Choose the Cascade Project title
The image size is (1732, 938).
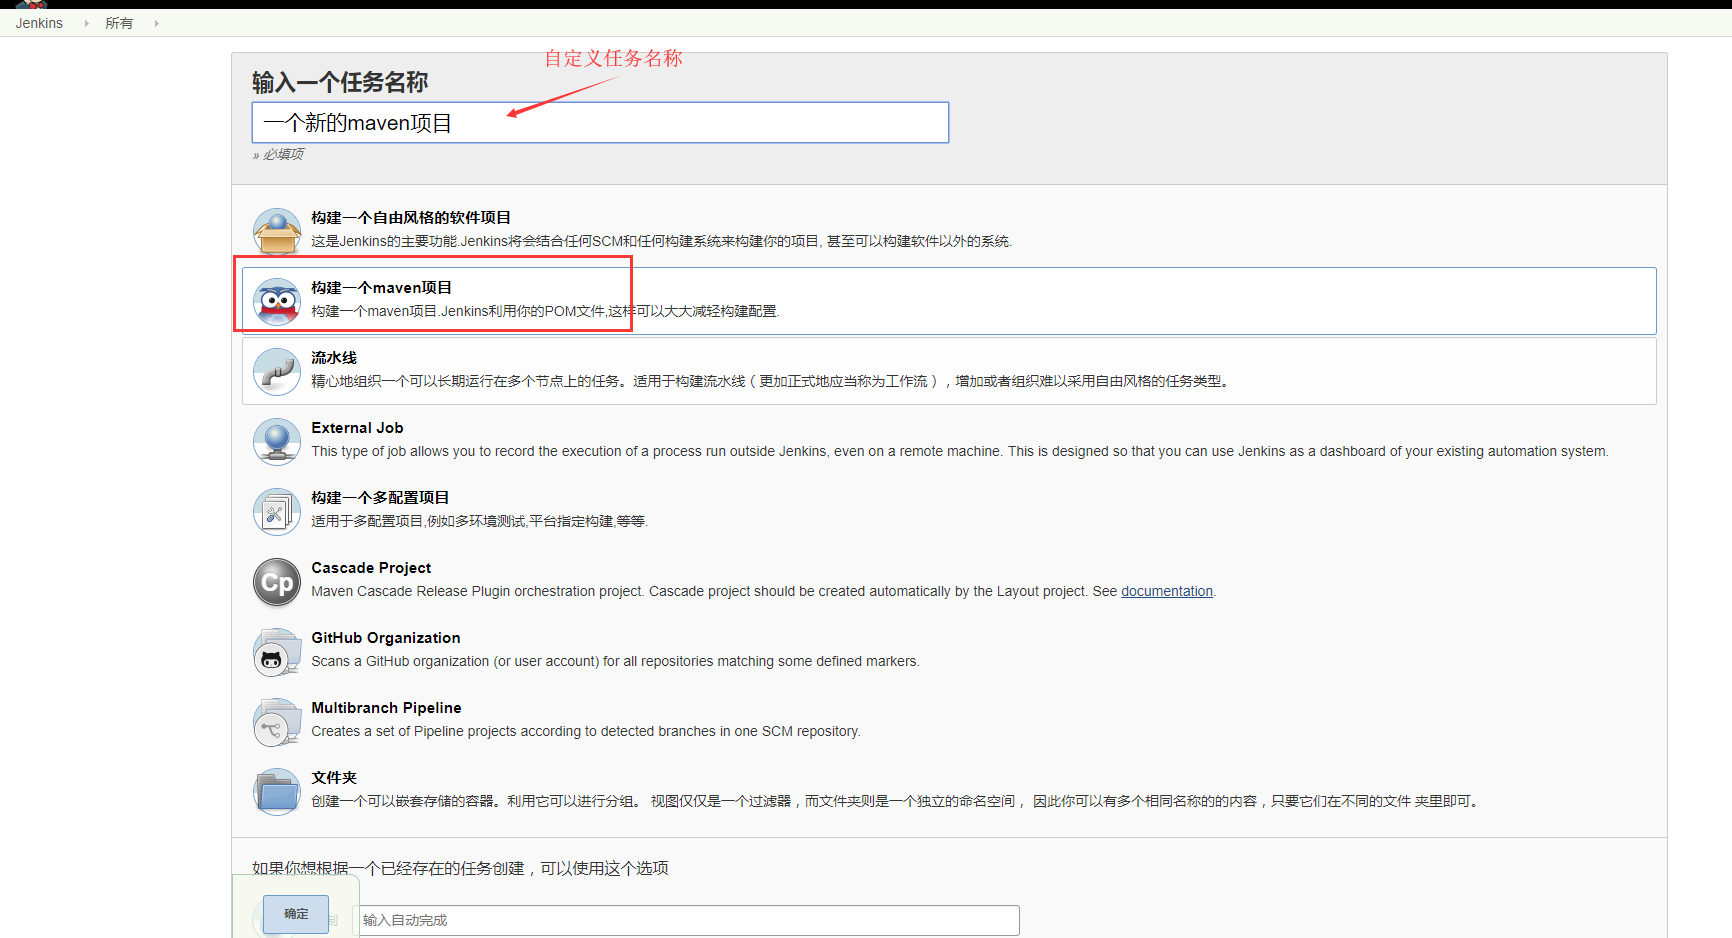[371, 567]
